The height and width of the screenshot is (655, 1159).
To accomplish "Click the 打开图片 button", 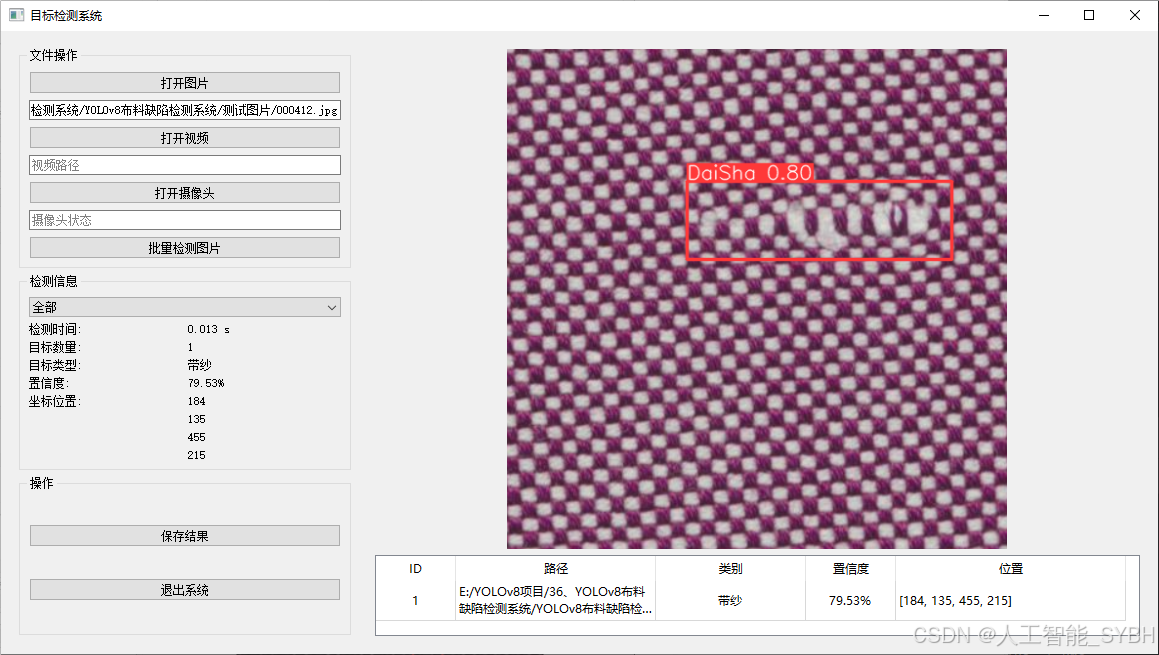I will [185, 83].
